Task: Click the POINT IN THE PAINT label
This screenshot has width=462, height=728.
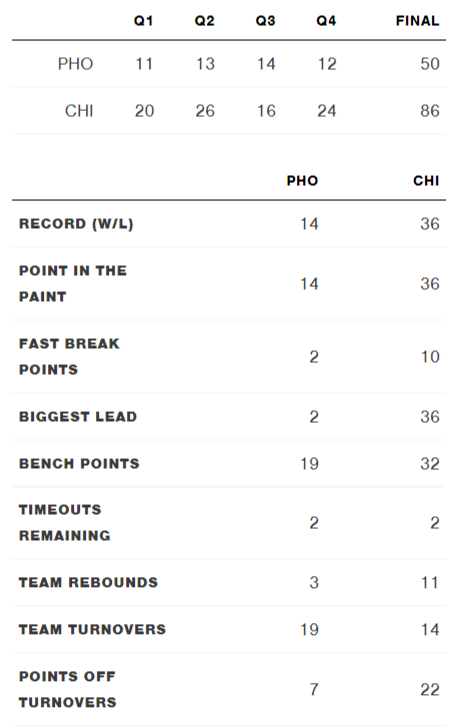Action: (x=73, y=284)
